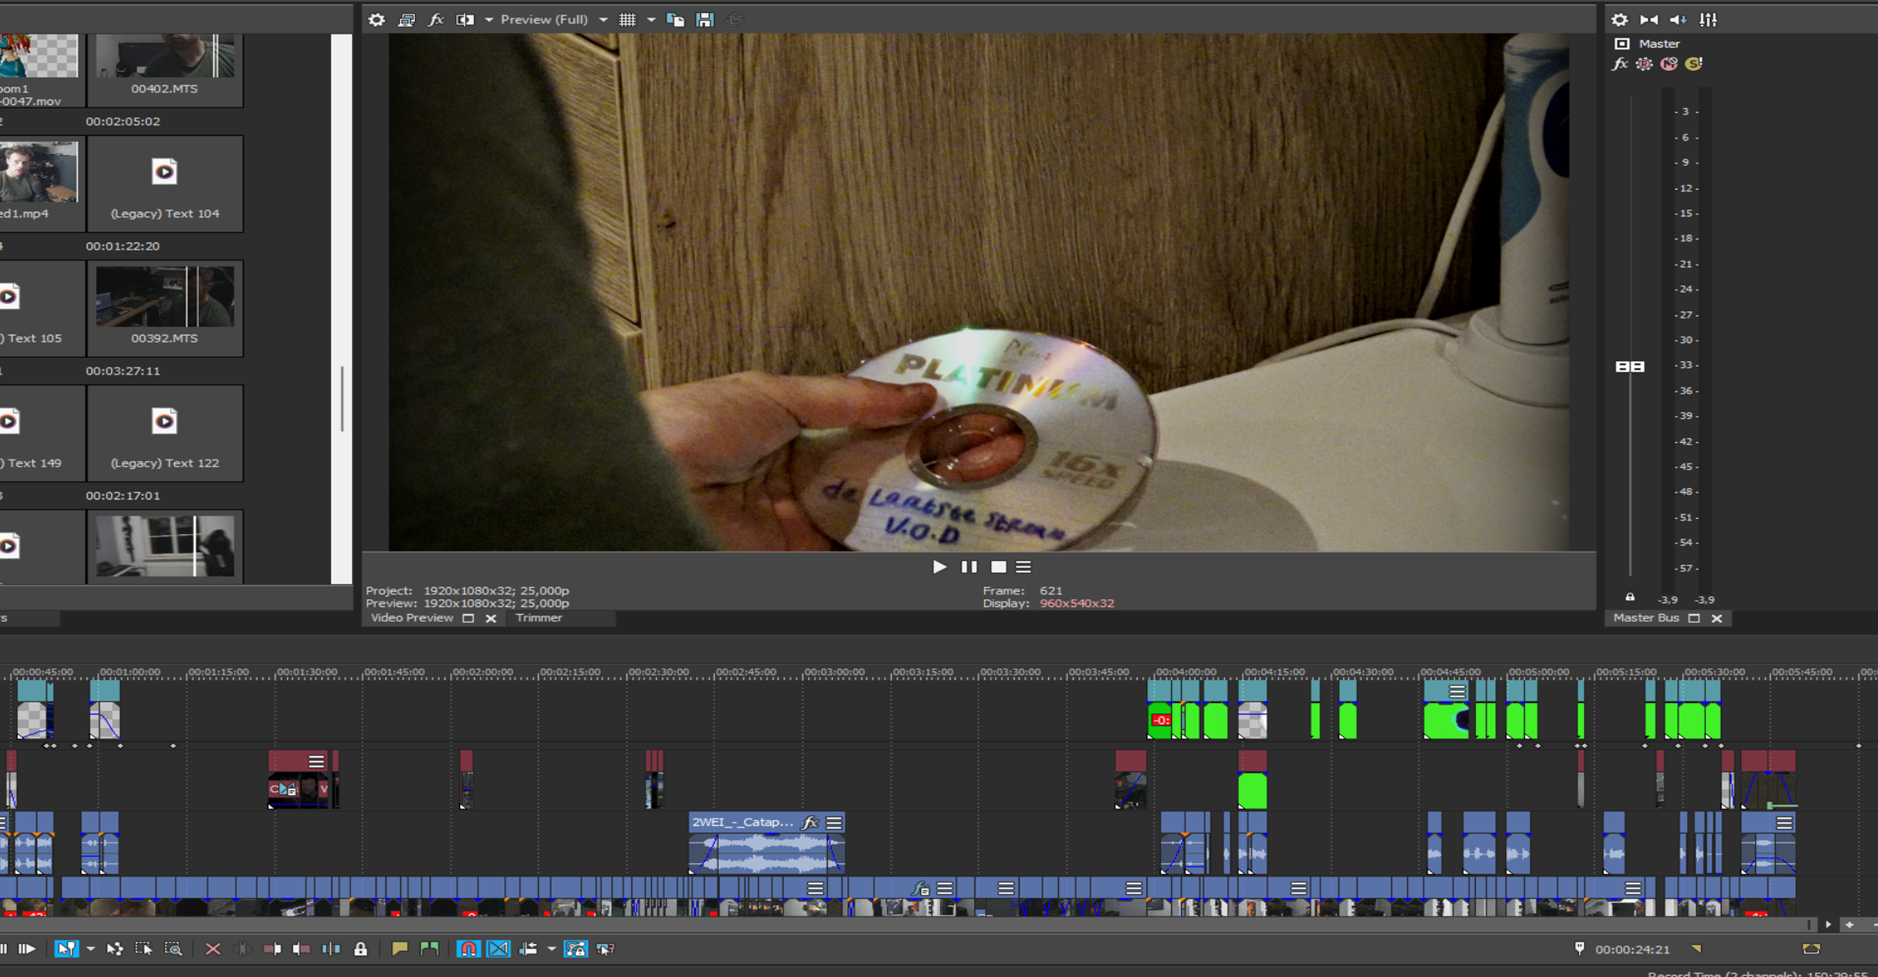The height and width of the screenshot is (977, 1878).
Task: Open Video Output FX in preview toolbar
Action: pyautogui.click(x=436, y=19)
